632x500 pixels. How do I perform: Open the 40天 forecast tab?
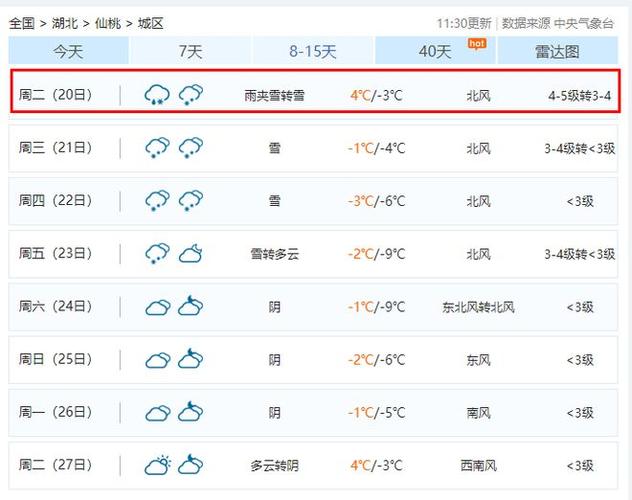click(x=435, y=51)
